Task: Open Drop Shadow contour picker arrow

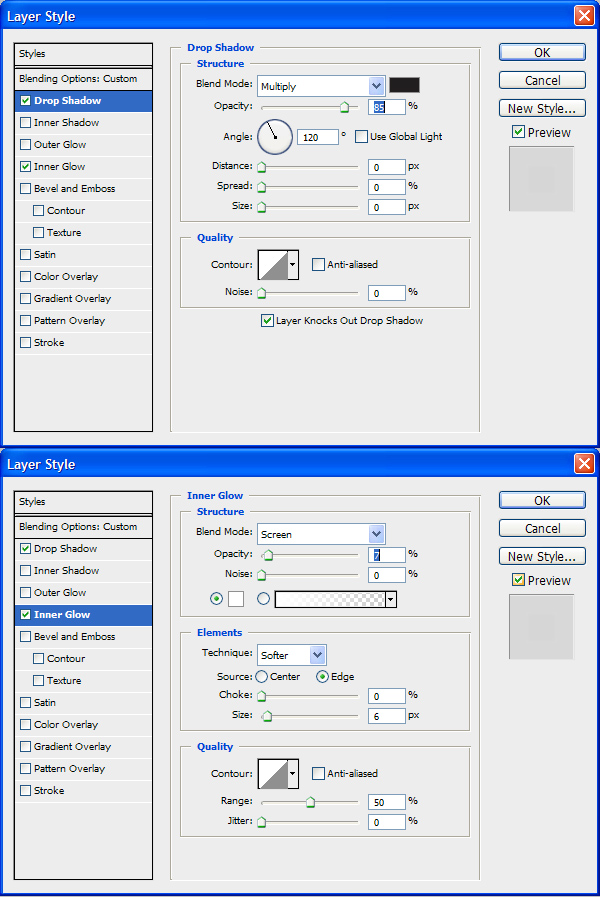Action: [292, 264]
